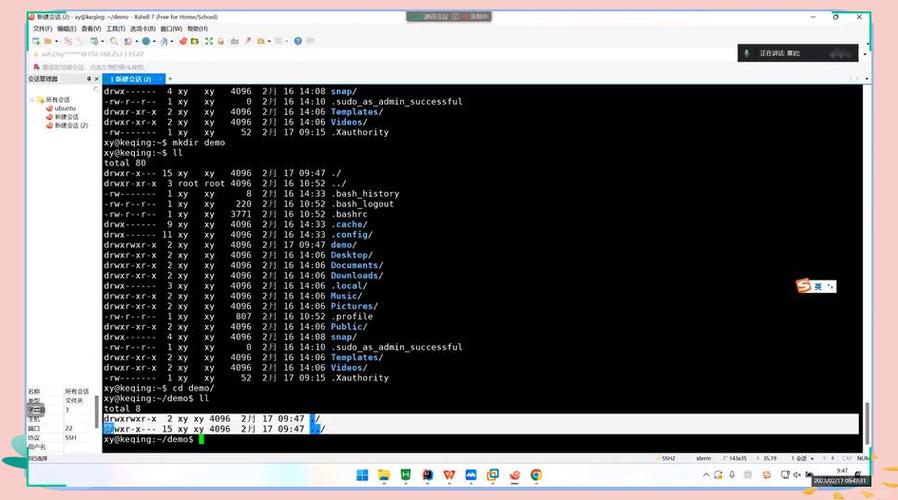Open the dropdown arrow beside the Open Session folder
Image resolution: width=898 pixels, height=500 pixels.
[56, 41]
